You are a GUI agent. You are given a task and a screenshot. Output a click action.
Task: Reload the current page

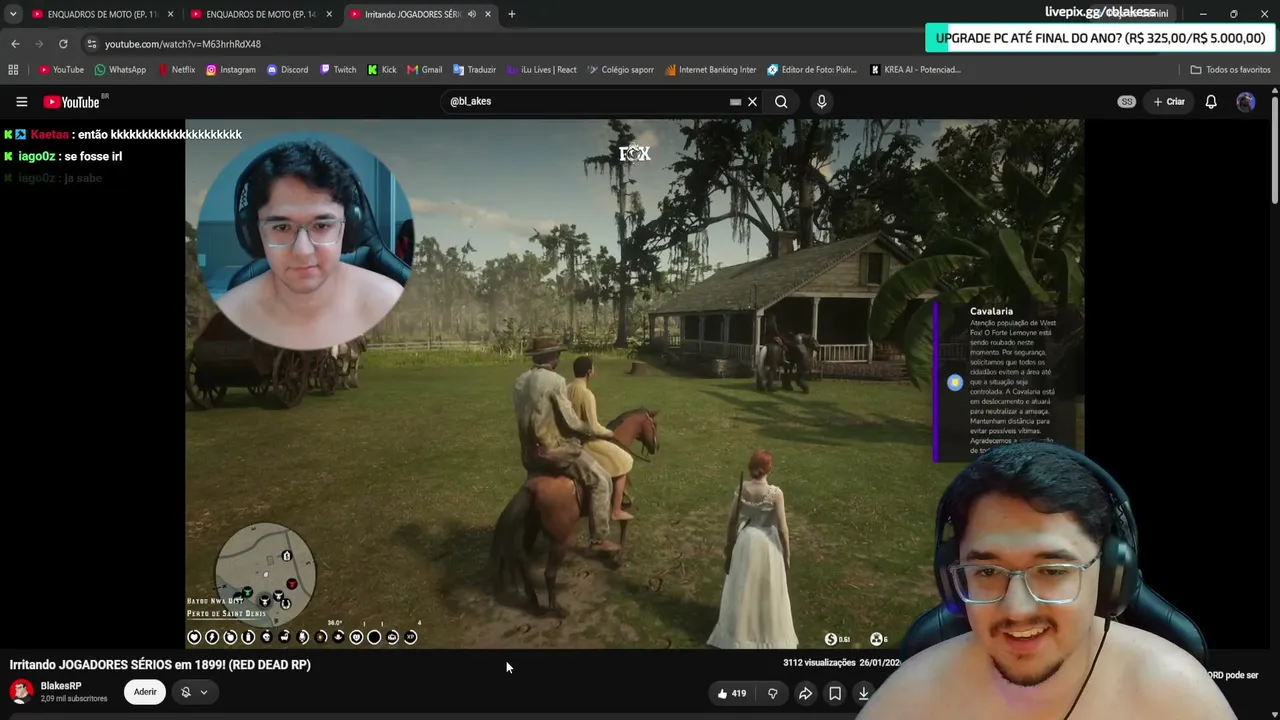point(63,44)
